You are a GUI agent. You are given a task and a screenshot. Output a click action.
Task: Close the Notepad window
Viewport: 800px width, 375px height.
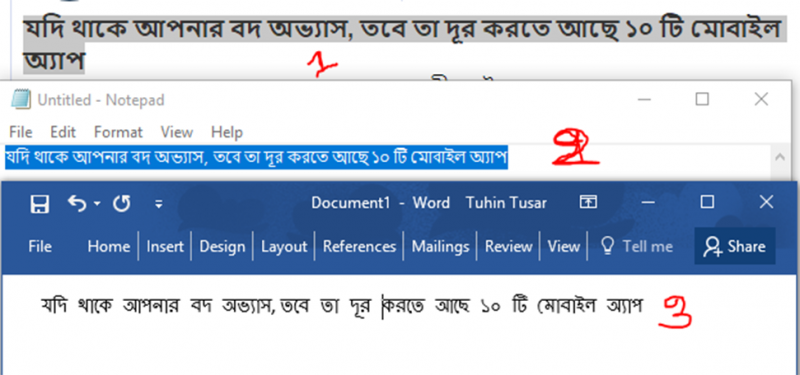click(x=761, y=99)
